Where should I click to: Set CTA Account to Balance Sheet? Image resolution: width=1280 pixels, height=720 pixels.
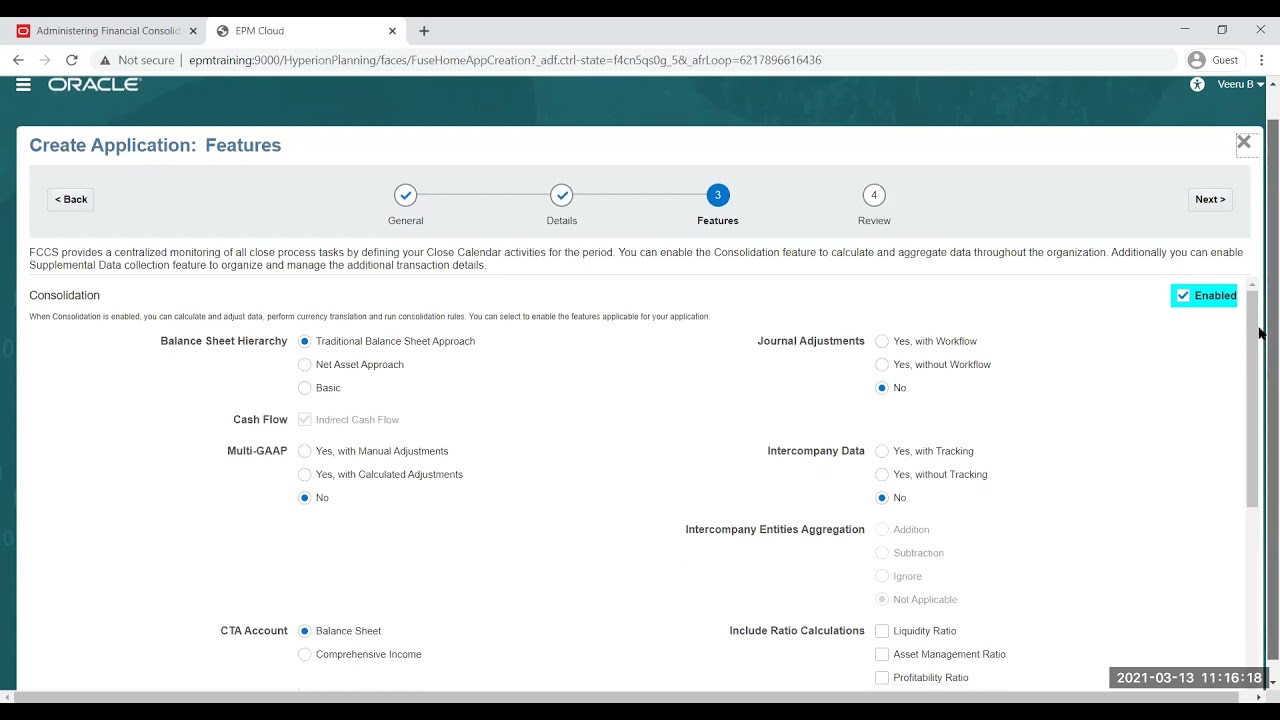click(305, 631)
